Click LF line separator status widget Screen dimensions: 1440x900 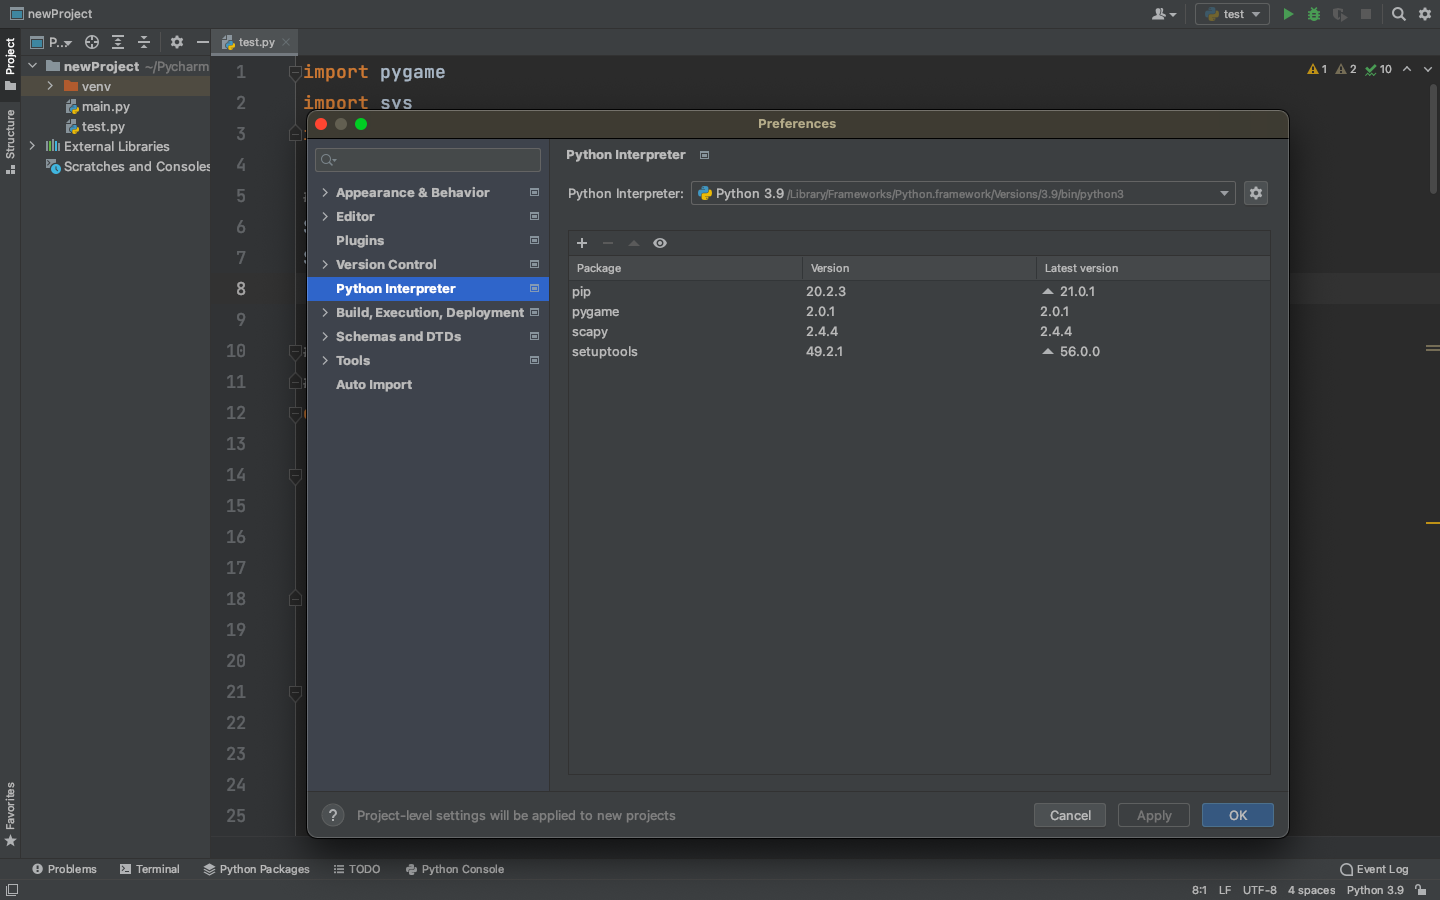(x=1225, y=890)
